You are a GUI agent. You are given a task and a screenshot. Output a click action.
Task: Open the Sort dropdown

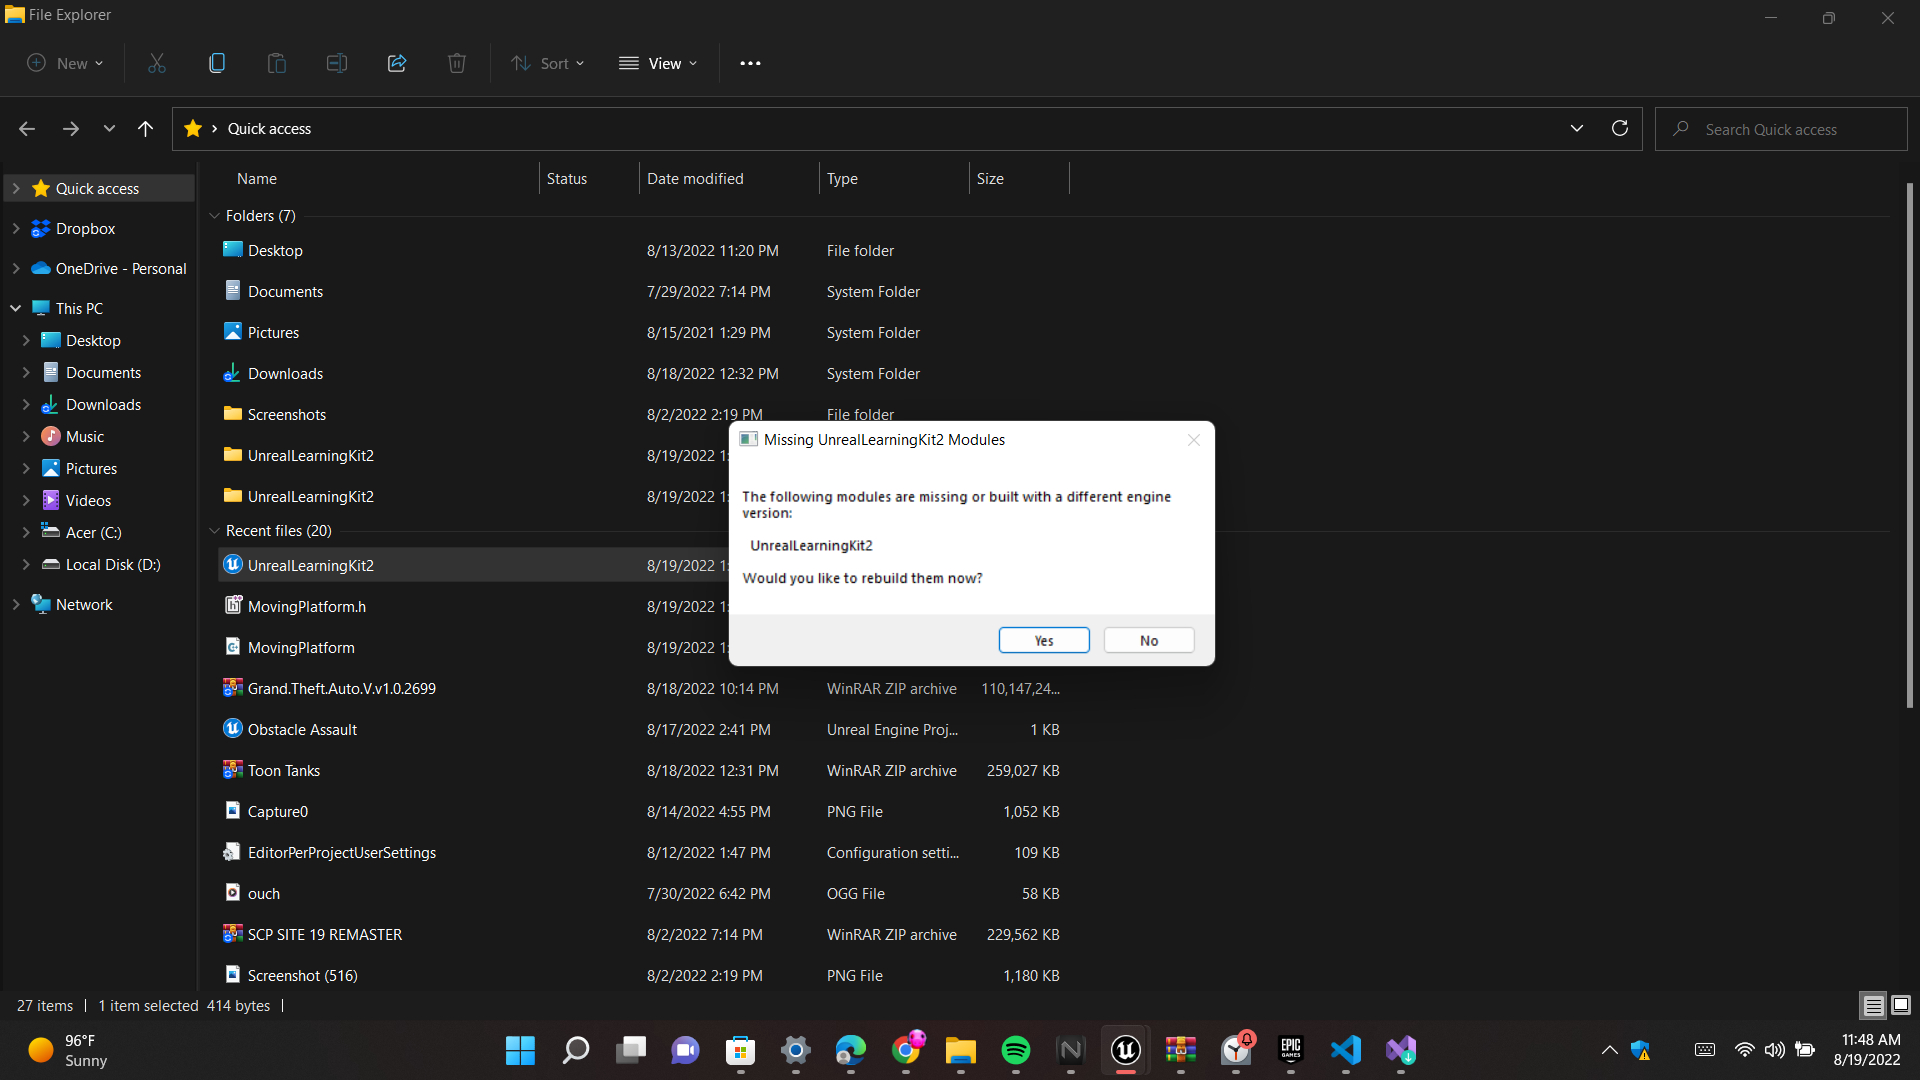[x=547, y=63]
